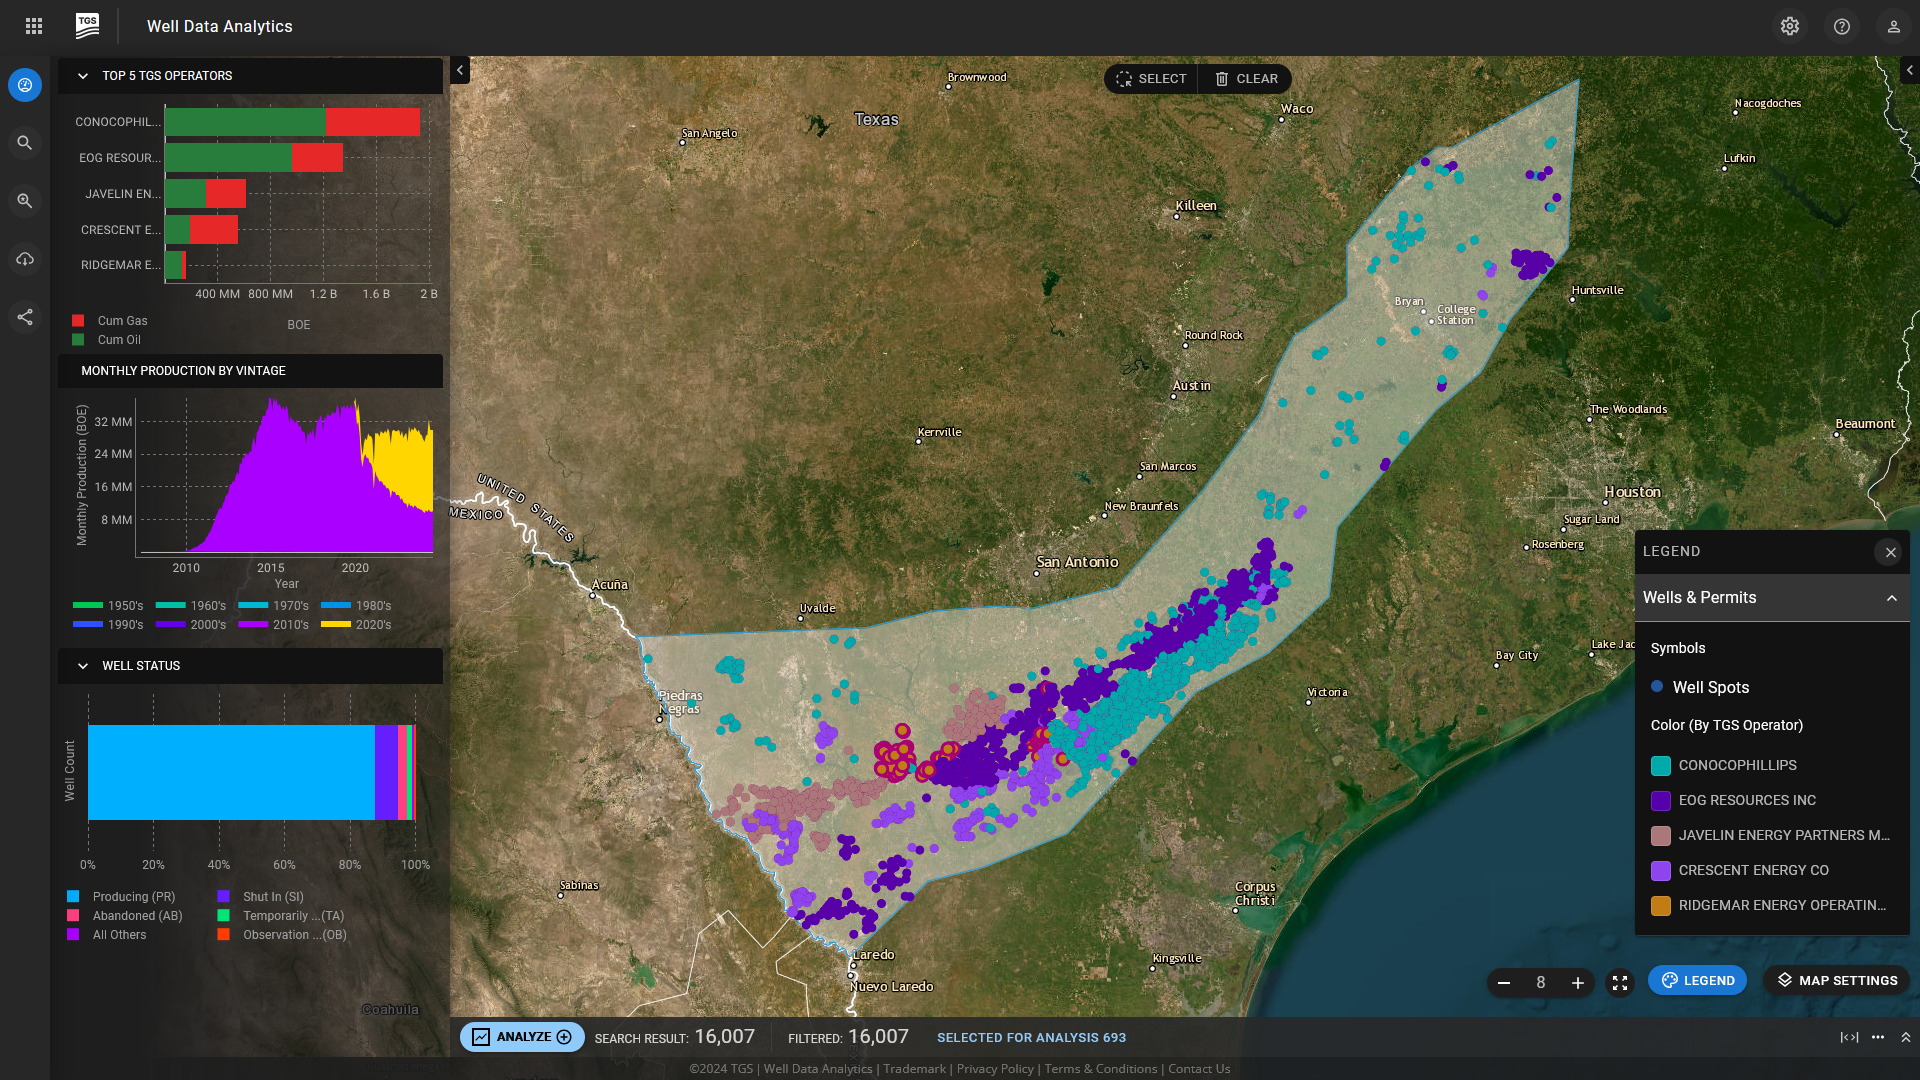
Task: Click the share icon in sidebar
Action: [25, 317]
